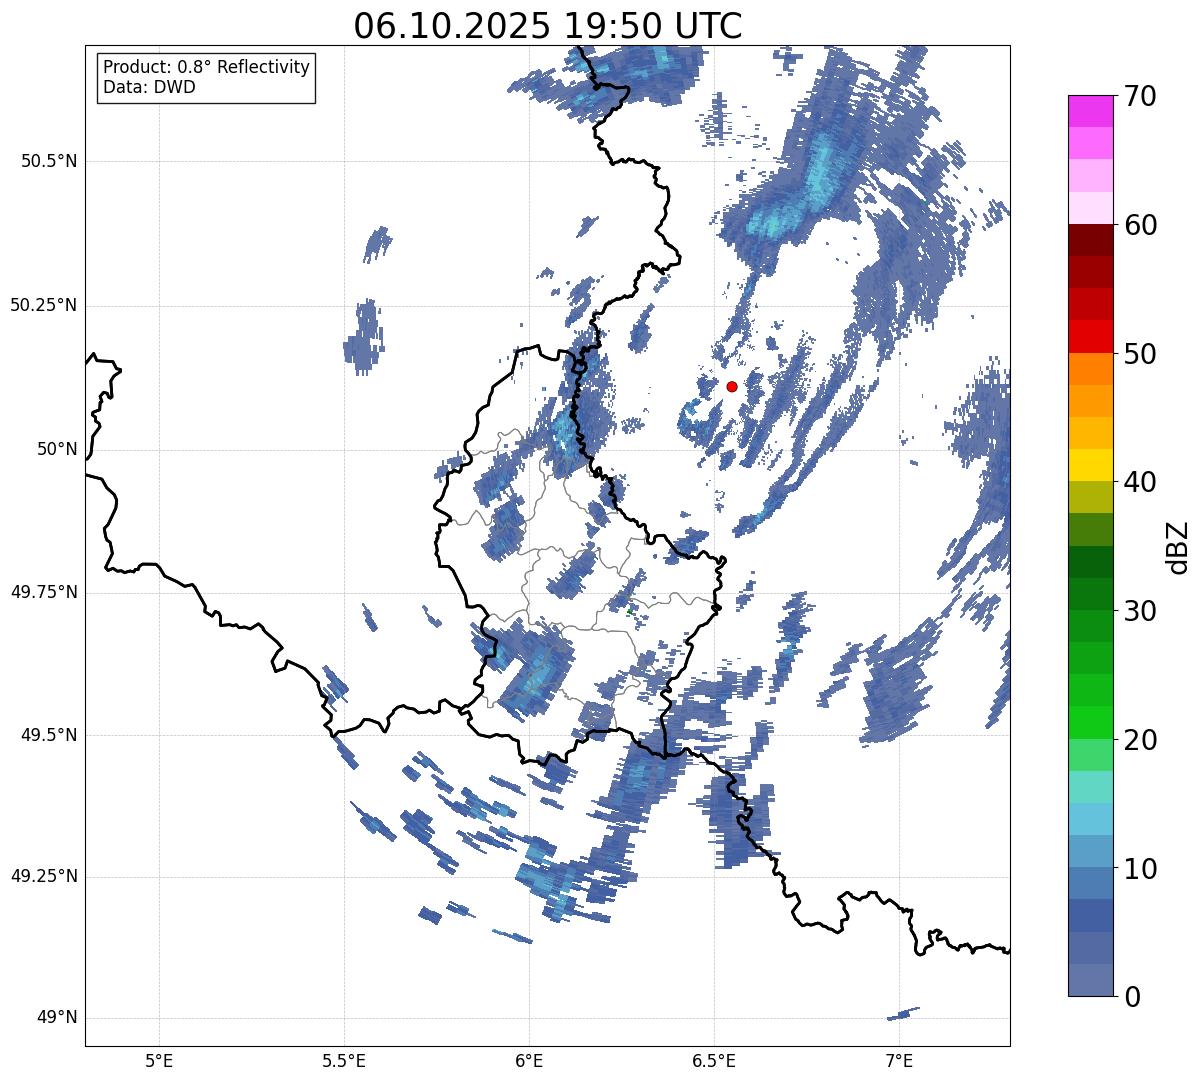Click the orange colorbar segment below 50
This screenshot has height=1081, width=1202.
(x=1090, y=369)
